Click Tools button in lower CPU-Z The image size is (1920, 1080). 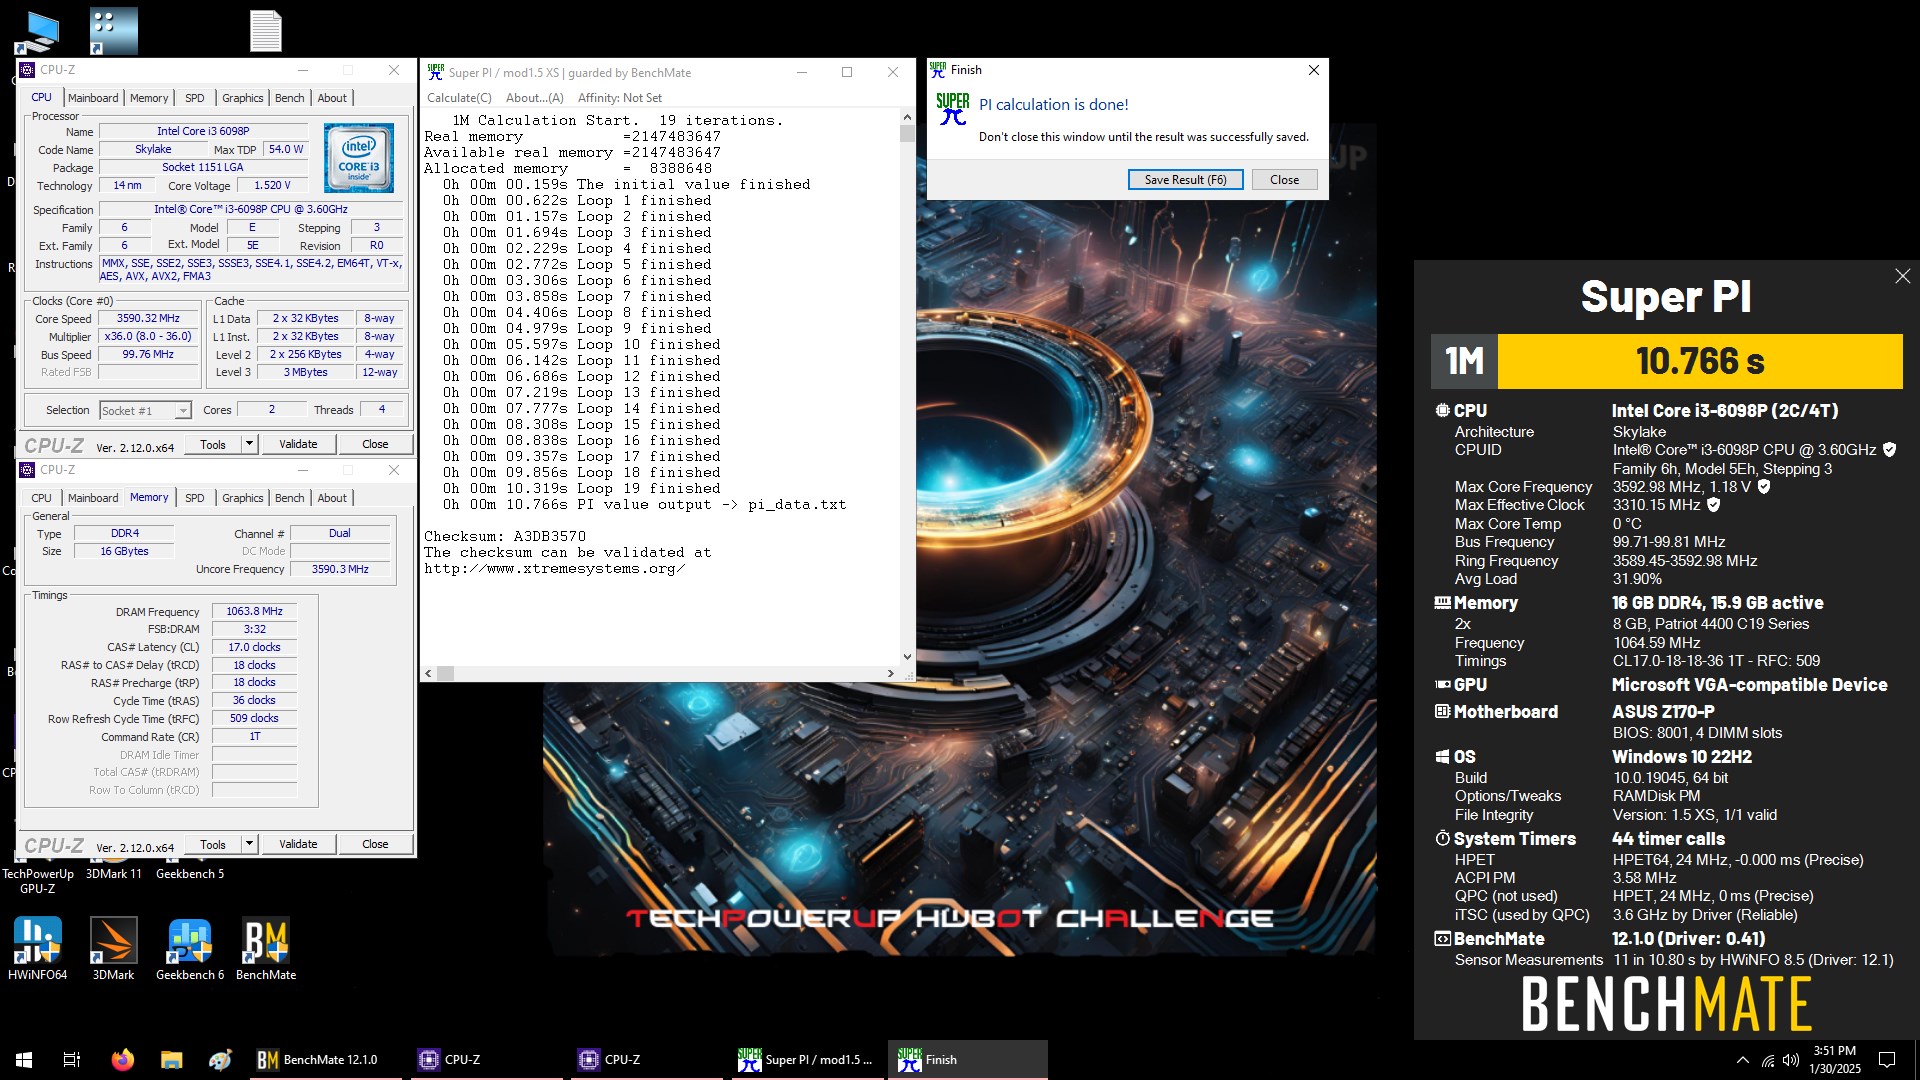tap(213, 844)
